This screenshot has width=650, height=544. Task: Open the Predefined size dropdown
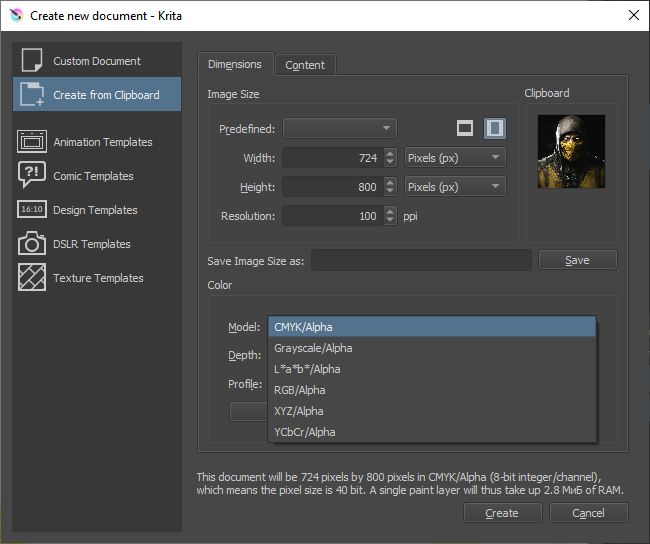coord(340,128)
